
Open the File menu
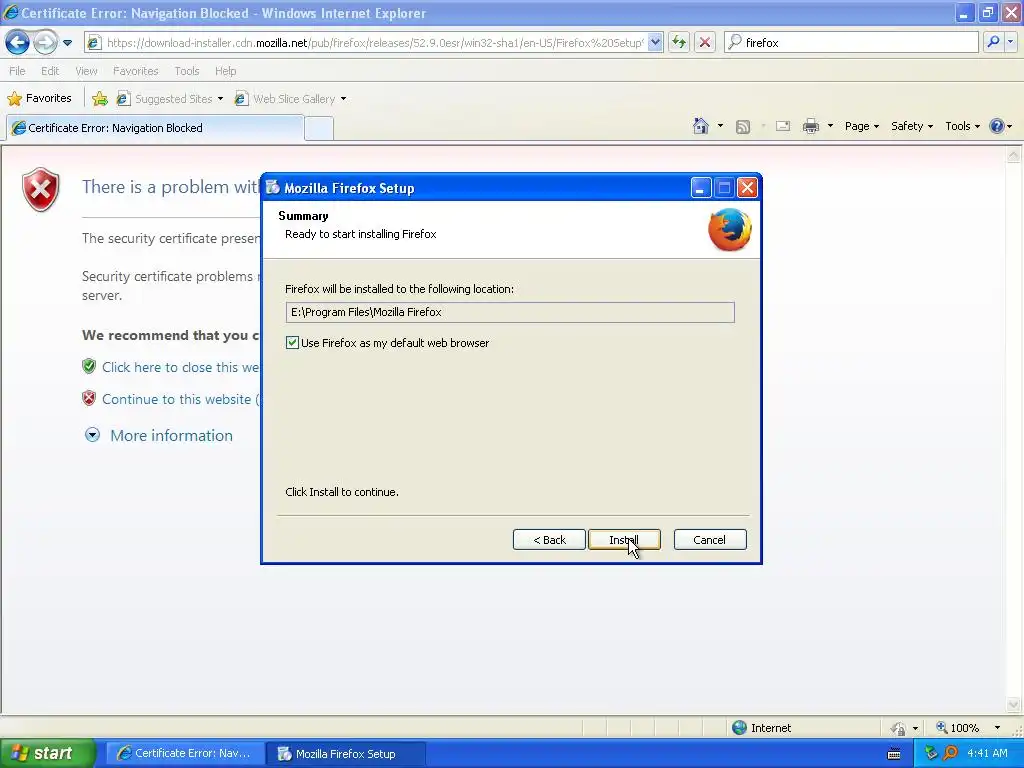[18, 71]
